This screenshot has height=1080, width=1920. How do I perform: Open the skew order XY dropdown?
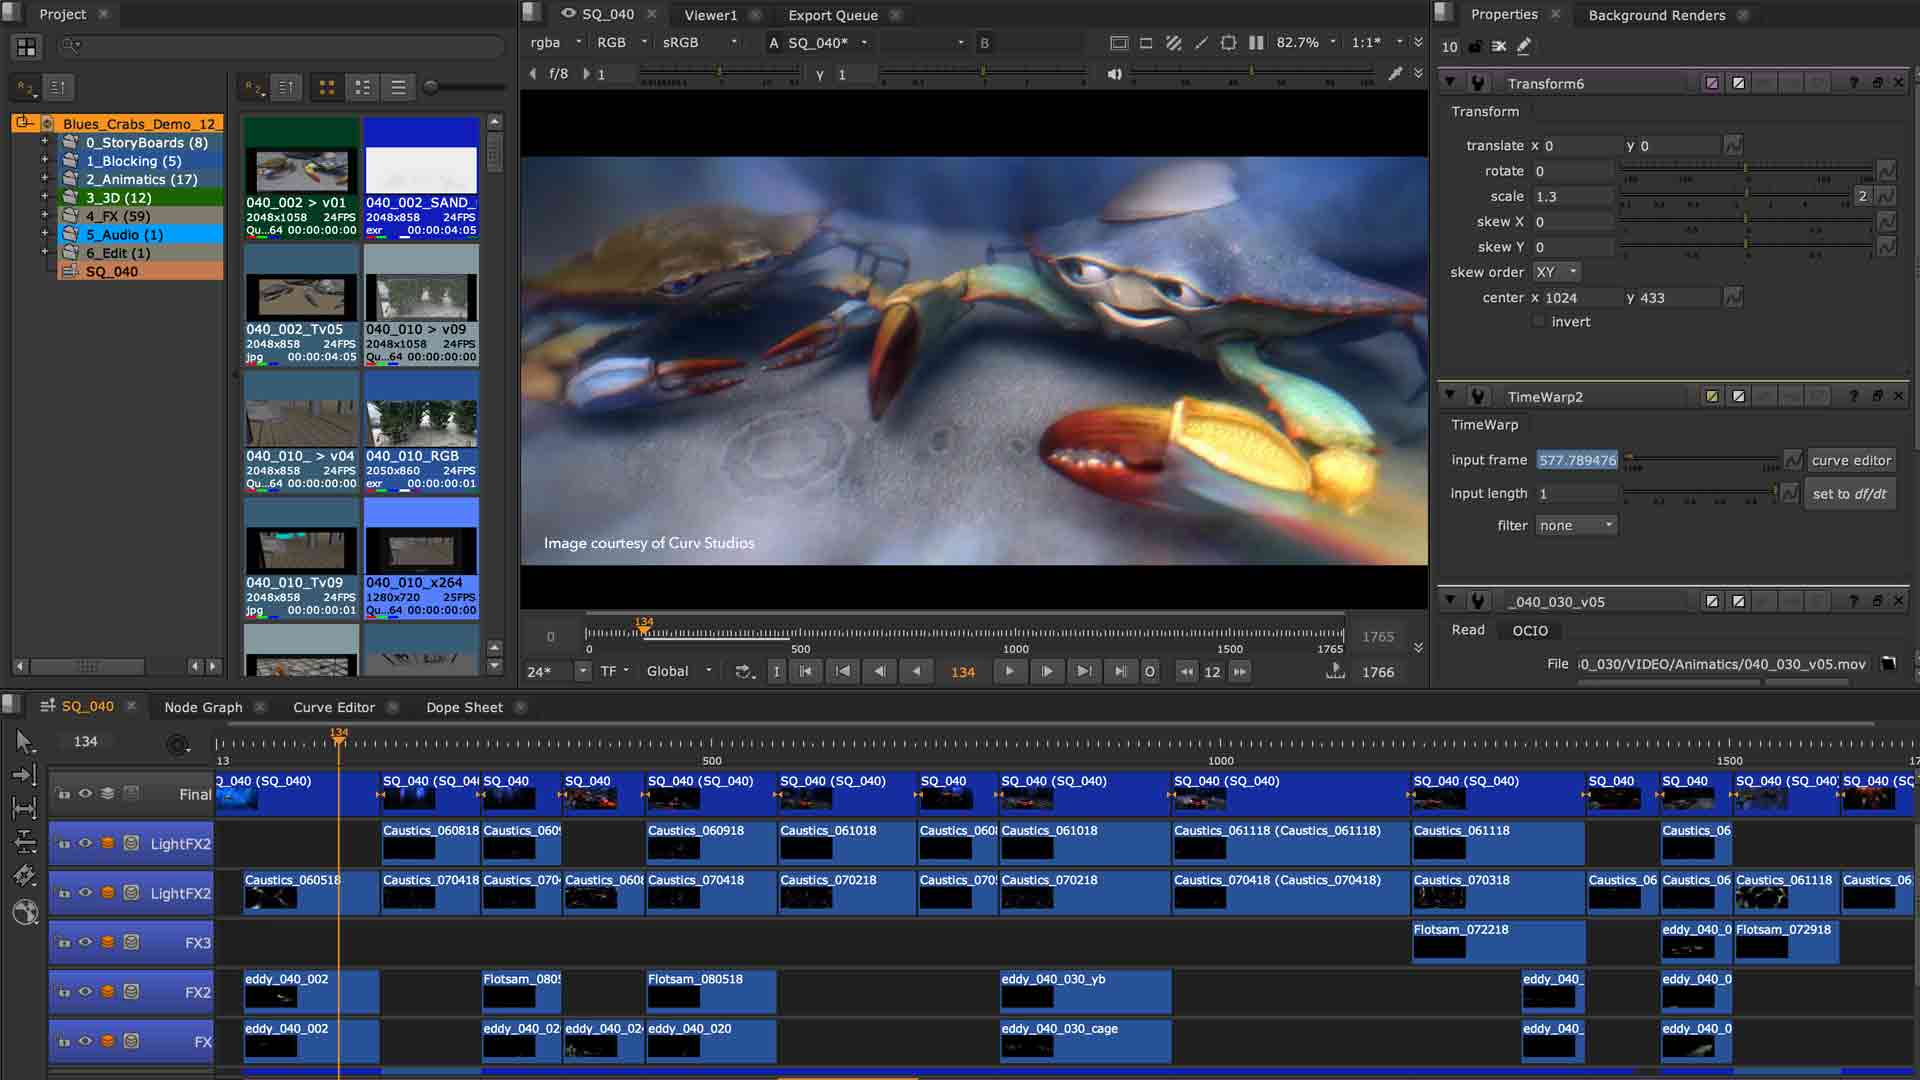[x=1556, y=272]
